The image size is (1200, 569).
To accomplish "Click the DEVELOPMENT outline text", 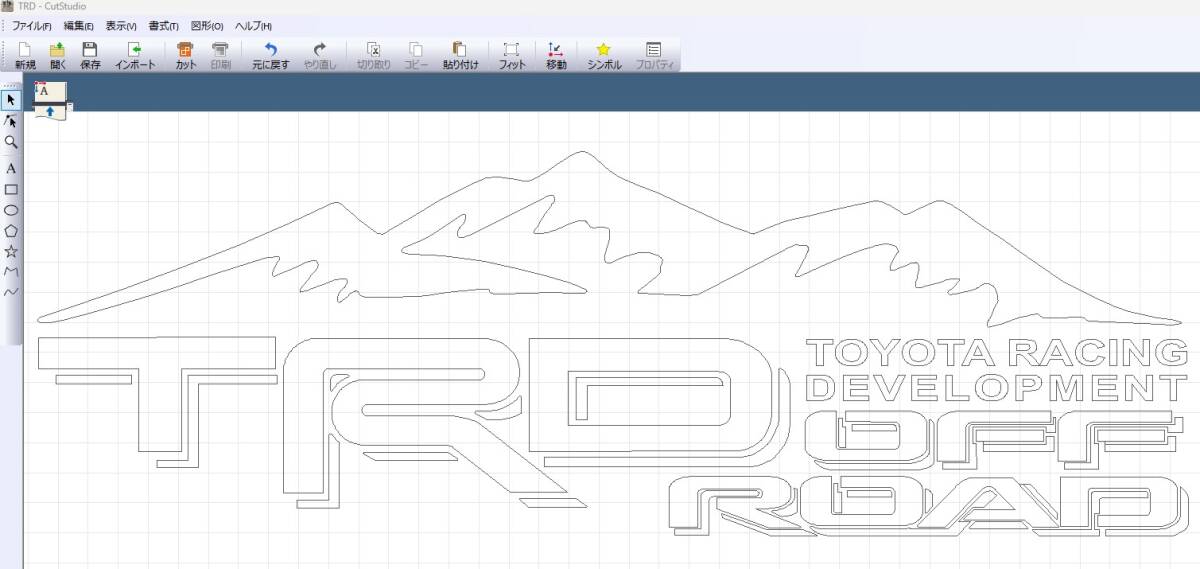I will coord(996,388).
